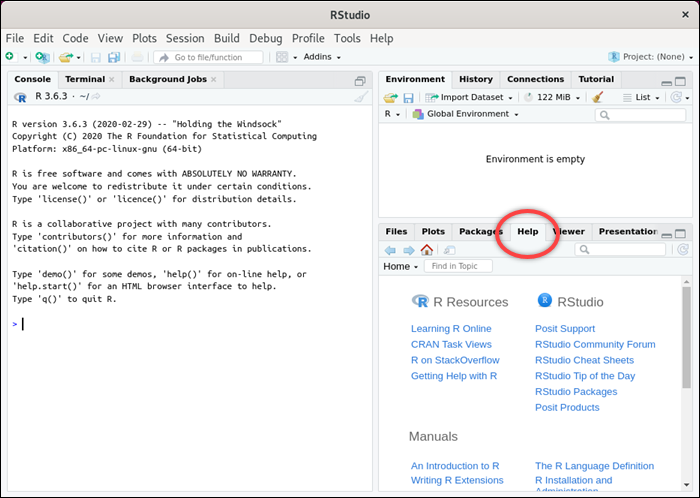The width and height of the screenshot is (700, 498).
Task: Maximize the Environment pane
Action: 680,82
